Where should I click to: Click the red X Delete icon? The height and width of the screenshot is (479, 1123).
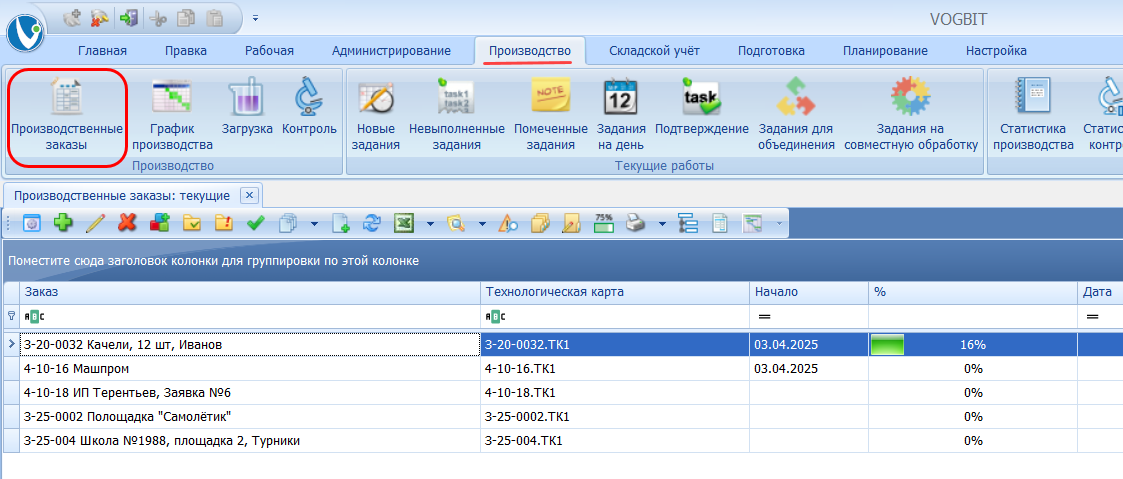click(x=127, y=223)
